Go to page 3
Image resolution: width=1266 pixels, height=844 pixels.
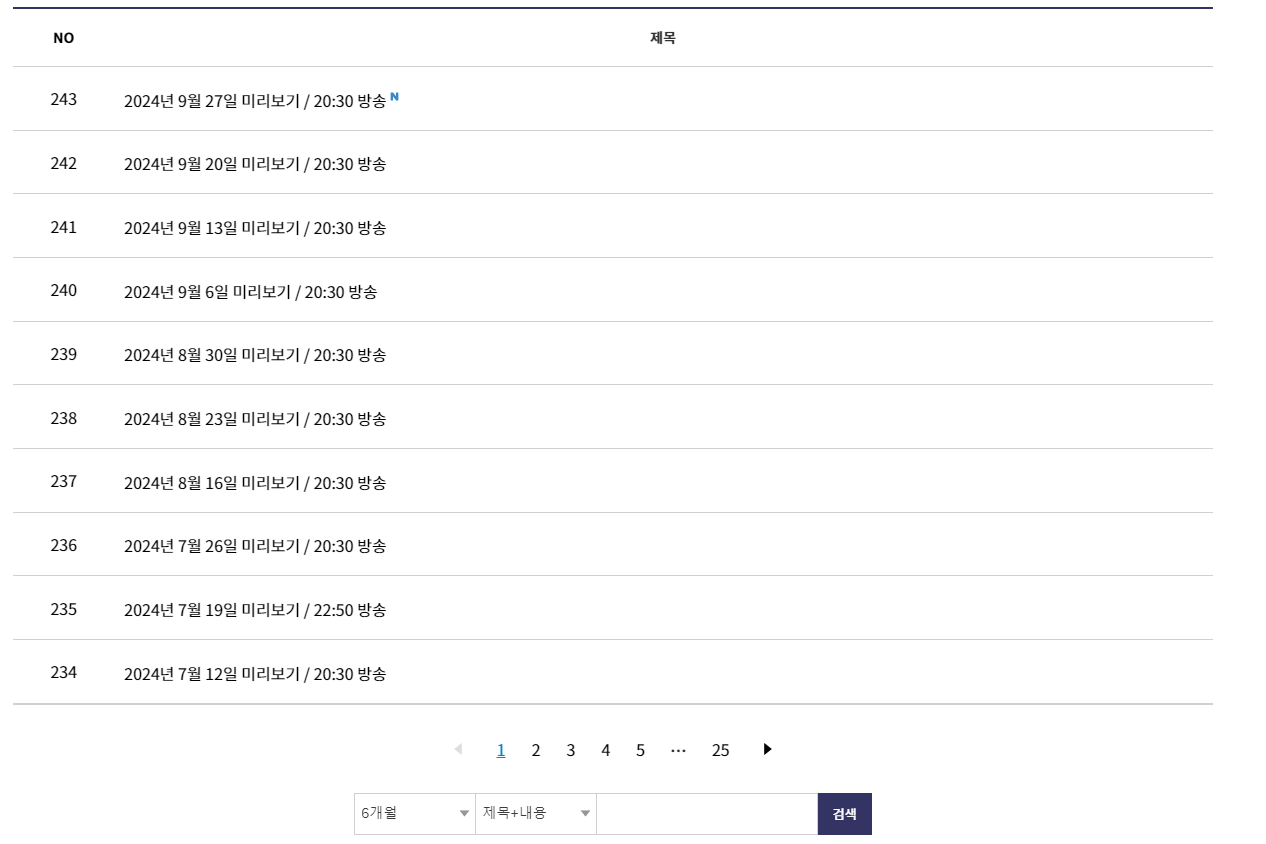coord(571,750)
